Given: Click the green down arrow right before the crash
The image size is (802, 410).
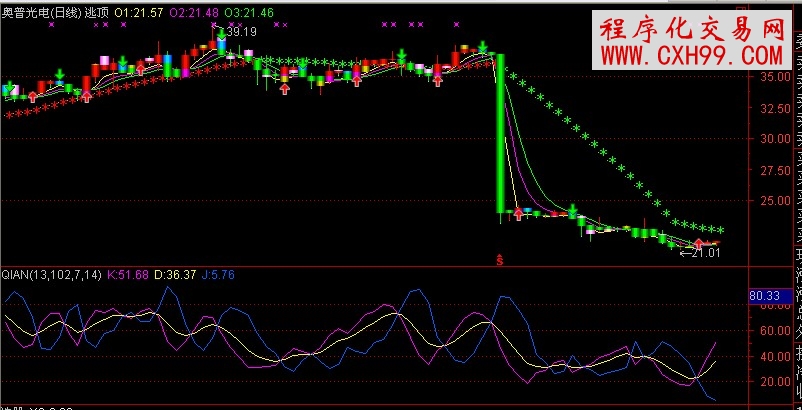Looking at the screenshot, I should 483,47.
